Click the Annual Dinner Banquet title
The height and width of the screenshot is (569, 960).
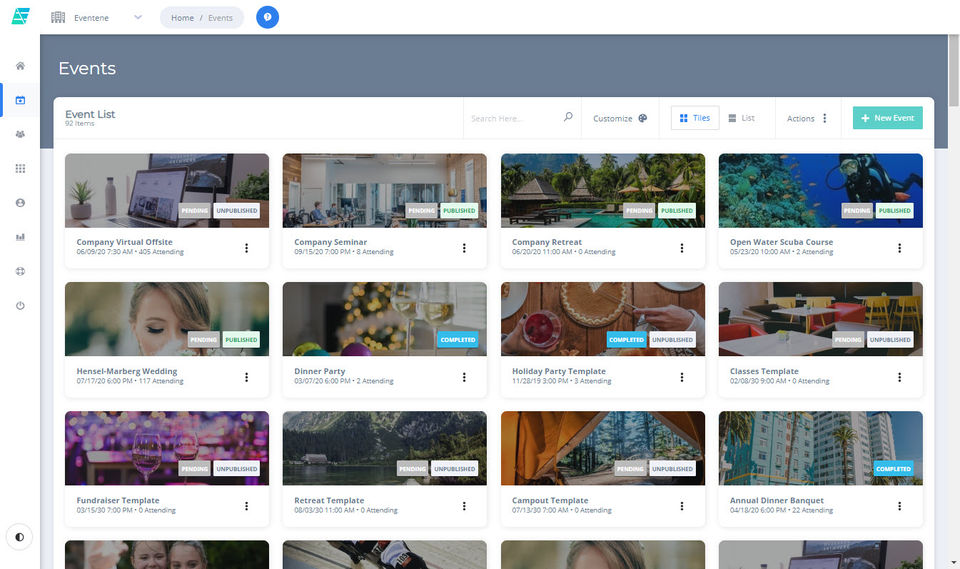pyautogui.click(x=776, y=500)
